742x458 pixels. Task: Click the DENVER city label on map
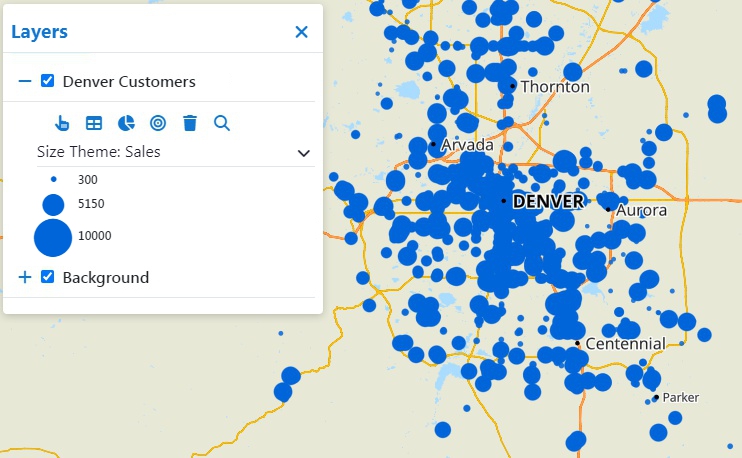547,201
